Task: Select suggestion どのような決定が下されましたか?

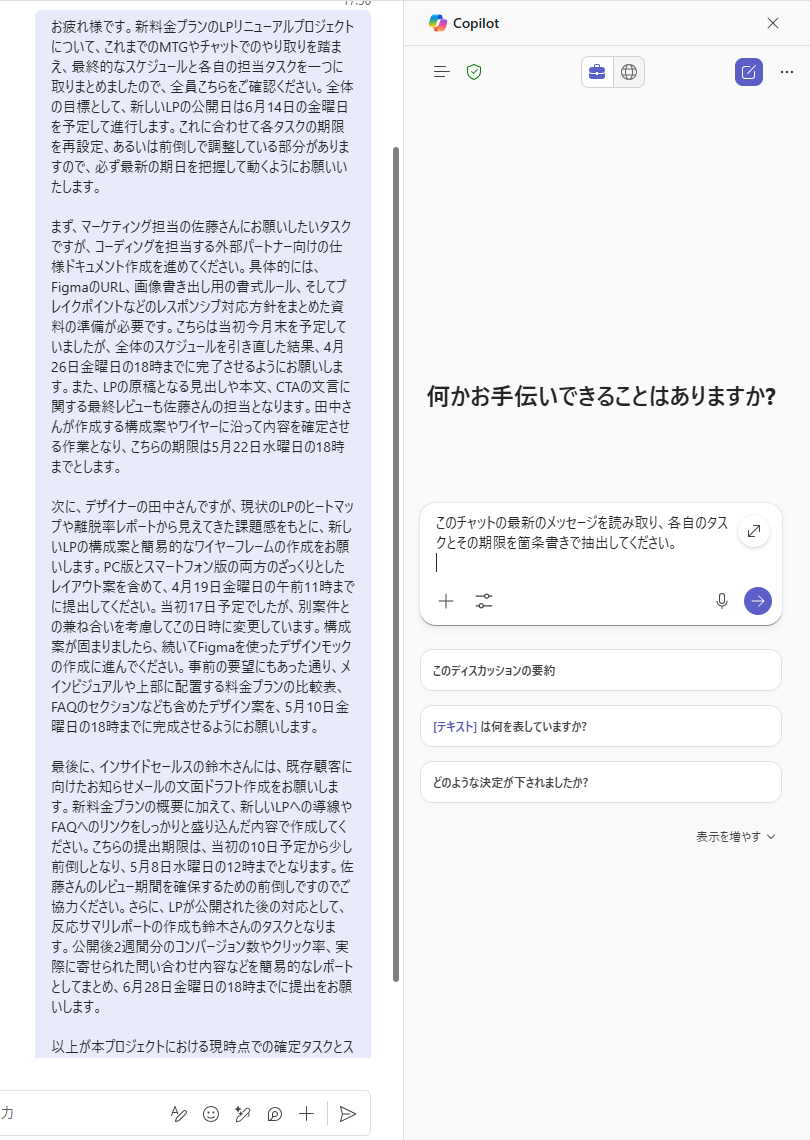Action: click(601, 782)
